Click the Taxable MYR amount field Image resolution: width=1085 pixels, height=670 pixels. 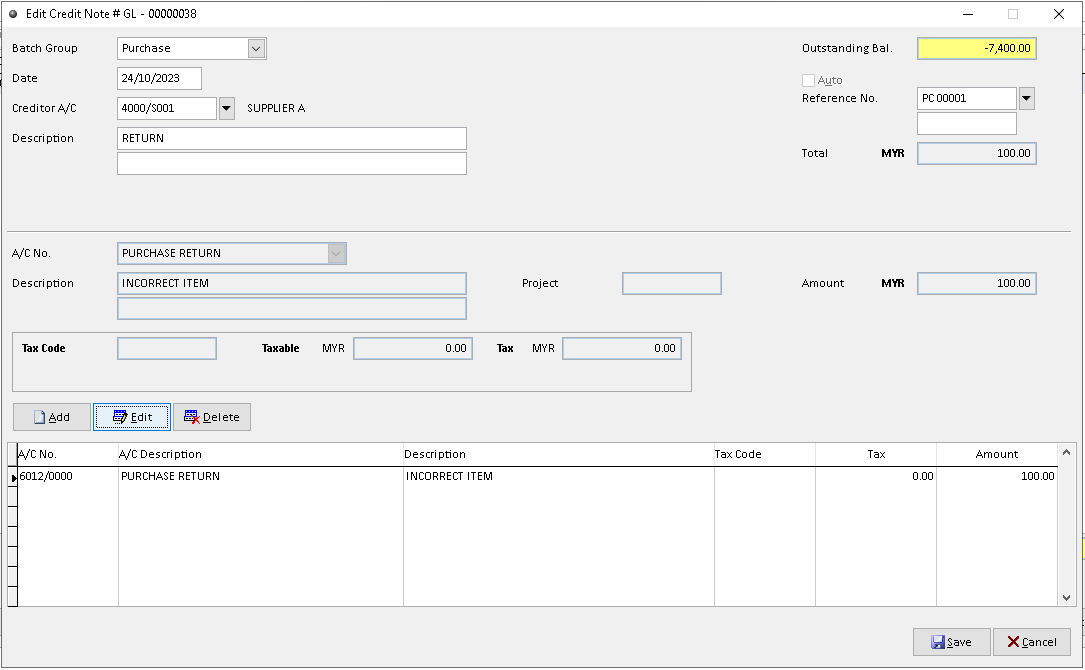point(412,348)
